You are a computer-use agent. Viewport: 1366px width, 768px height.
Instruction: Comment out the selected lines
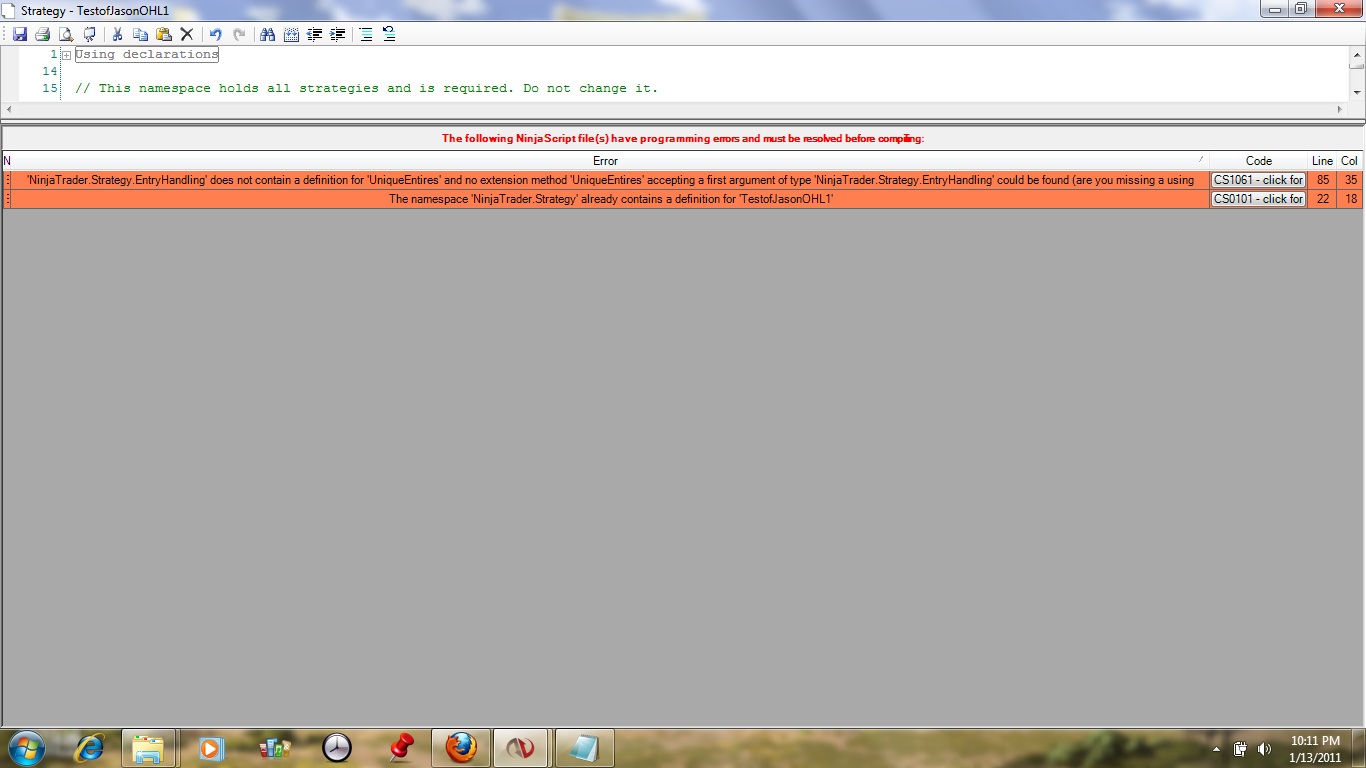coord(366,34)
